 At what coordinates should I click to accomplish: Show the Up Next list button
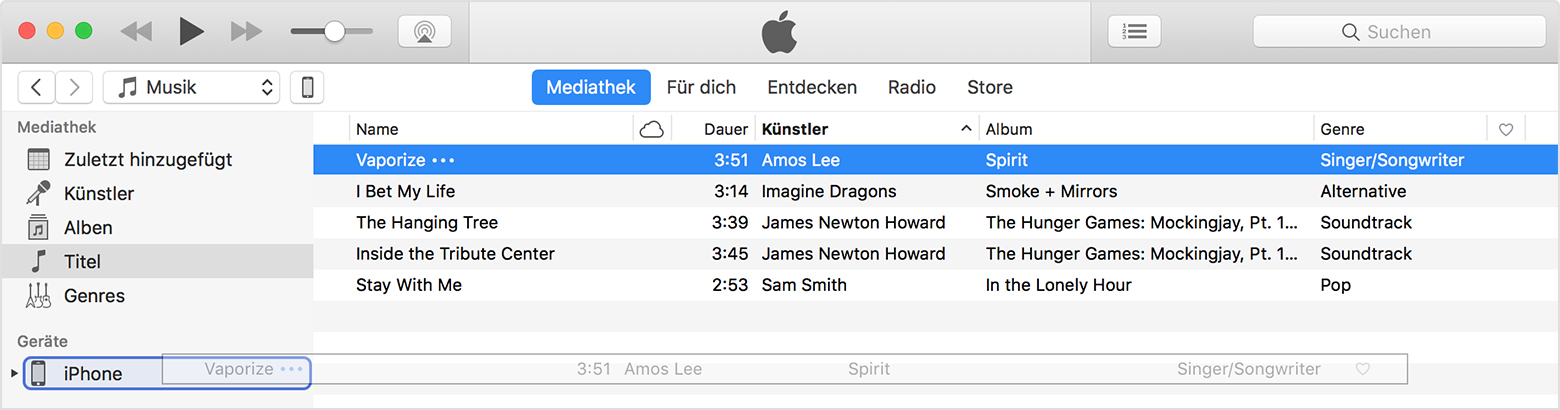coord(1134,31)
